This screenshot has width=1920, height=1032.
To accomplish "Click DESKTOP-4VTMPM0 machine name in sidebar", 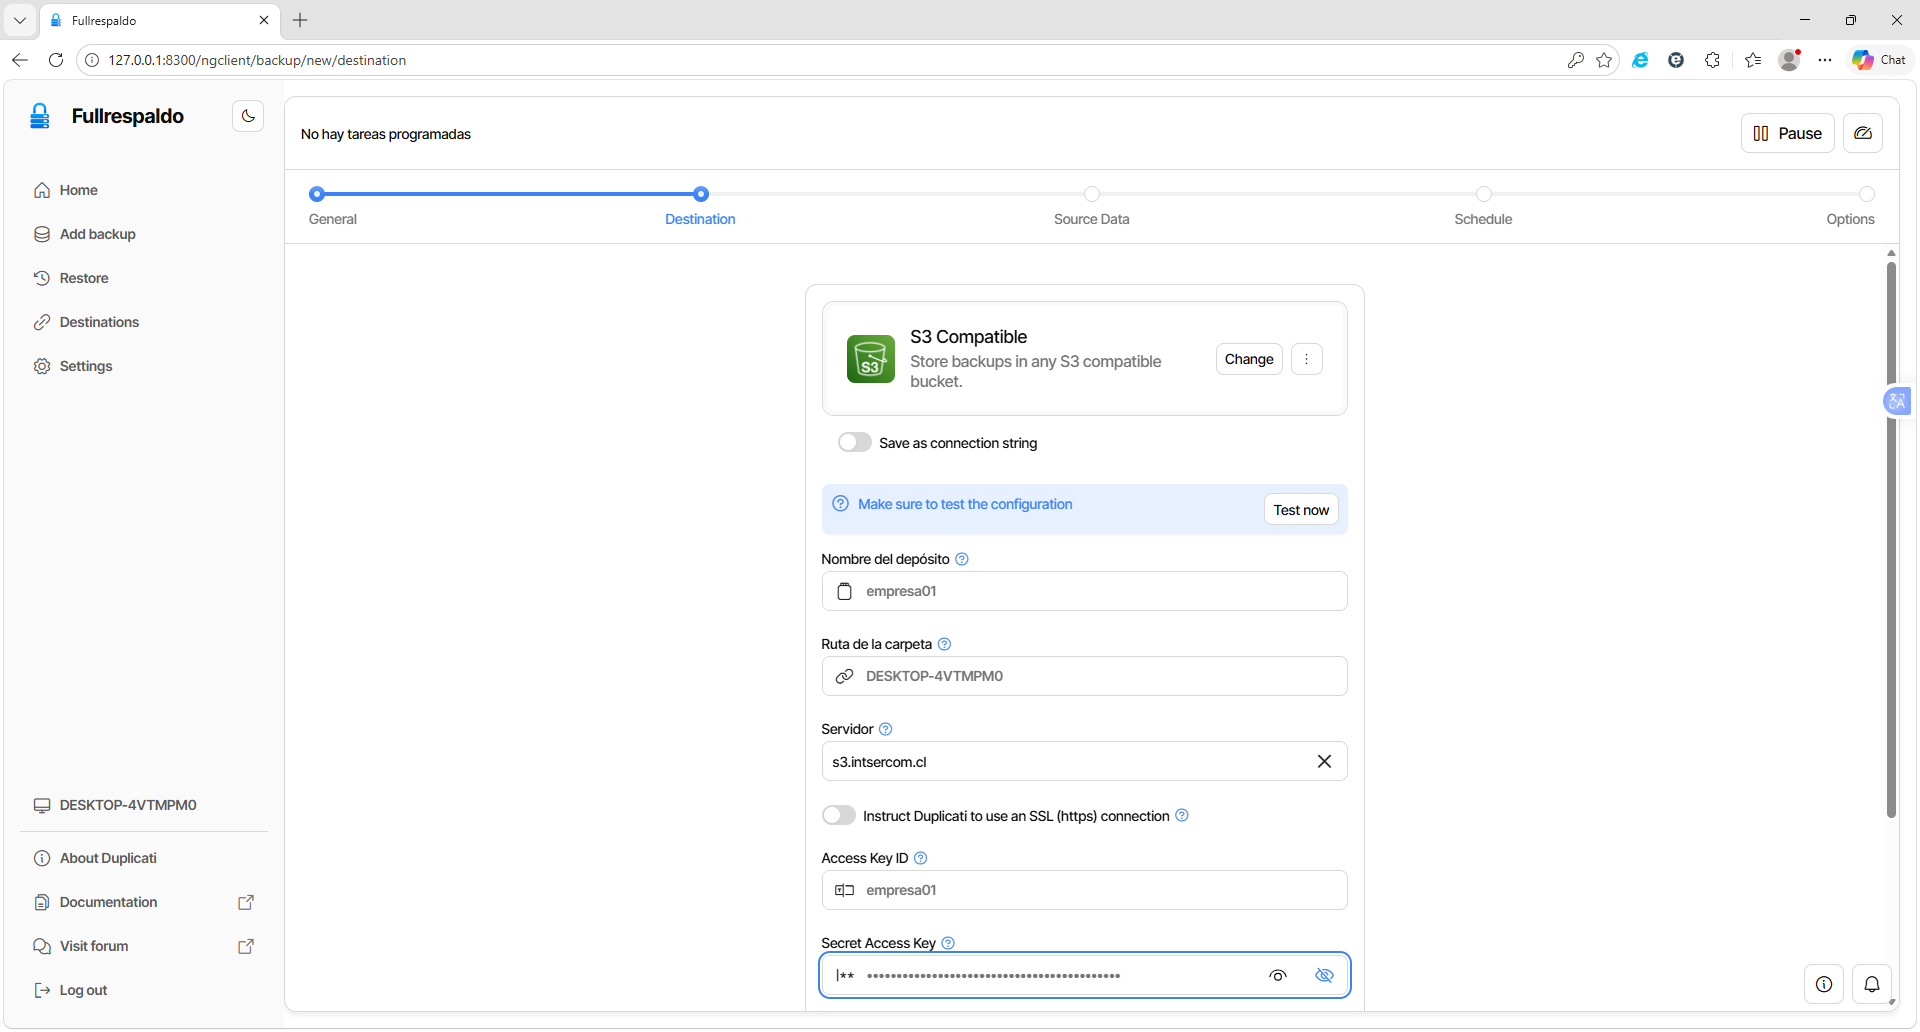I will tap(115, 805).
